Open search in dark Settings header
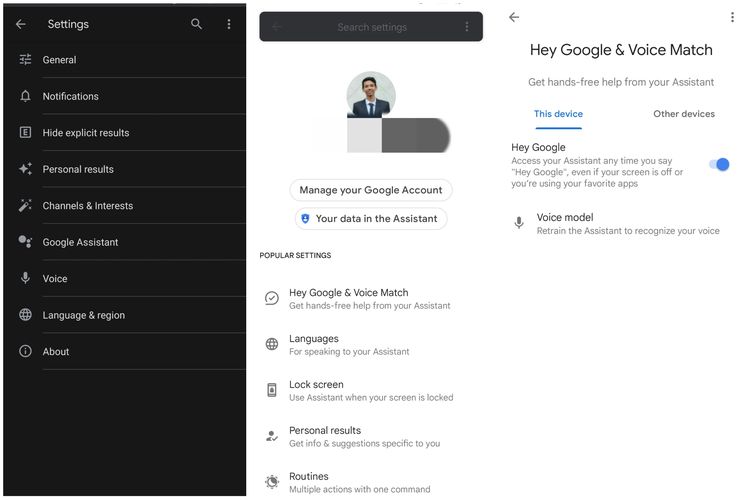This screenshot has height=500, width=750. [x=196, y=23]
